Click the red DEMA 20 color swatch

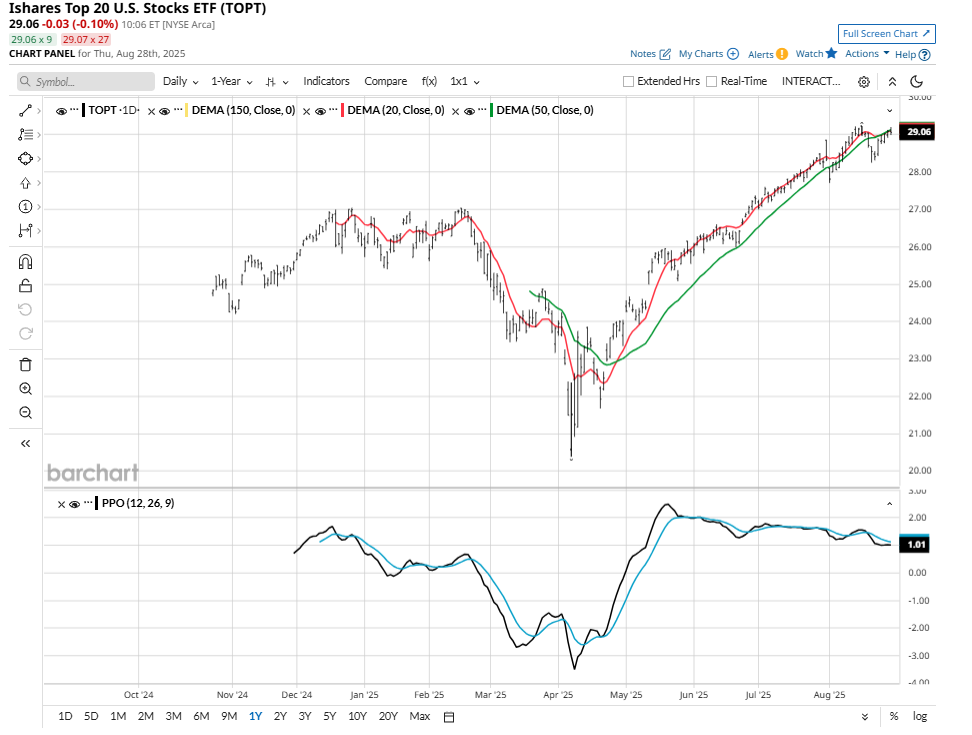click(342, 110)
